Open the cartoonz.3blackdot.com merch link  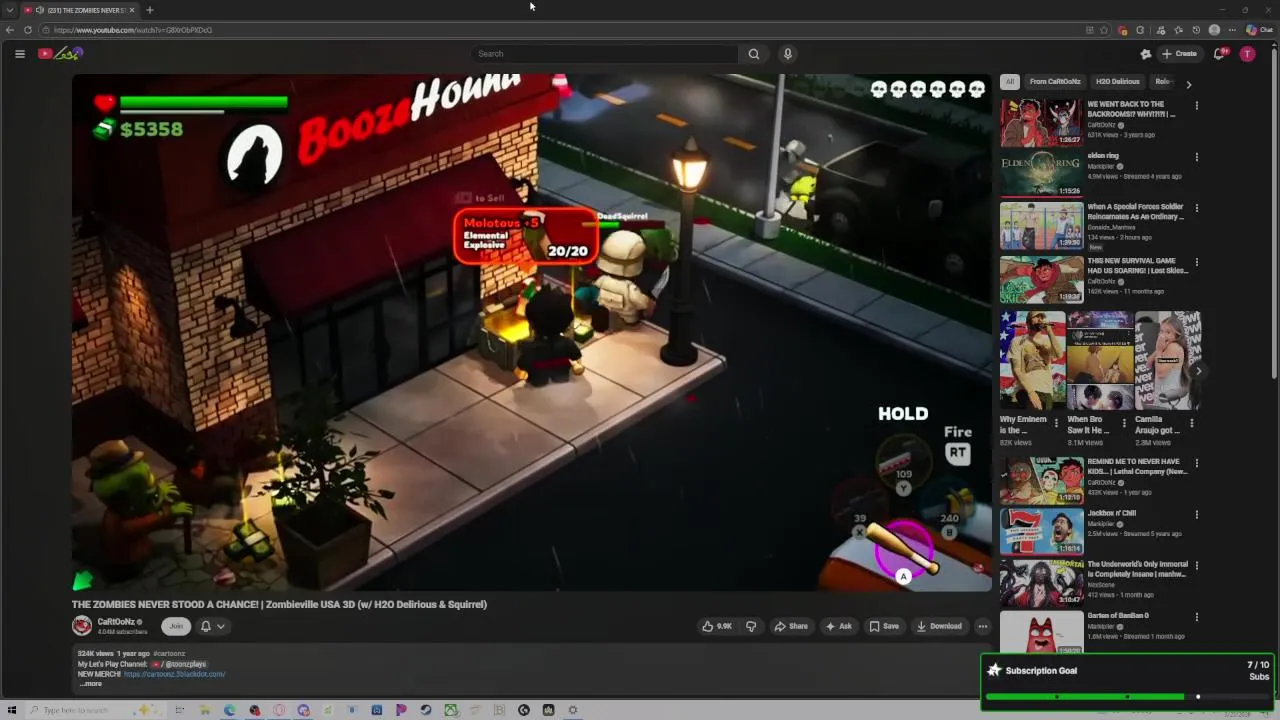(x=174, y=674)
